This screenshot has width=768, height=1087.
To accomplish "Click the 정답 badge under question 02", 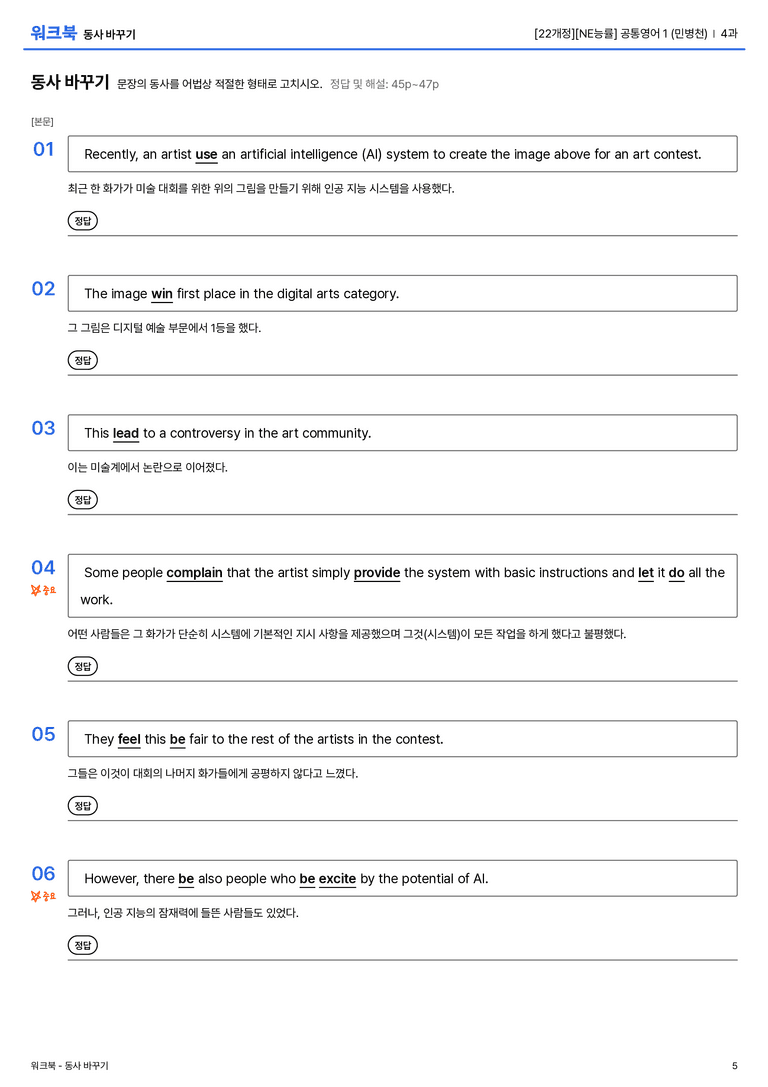I will click(x=82, y=360).
